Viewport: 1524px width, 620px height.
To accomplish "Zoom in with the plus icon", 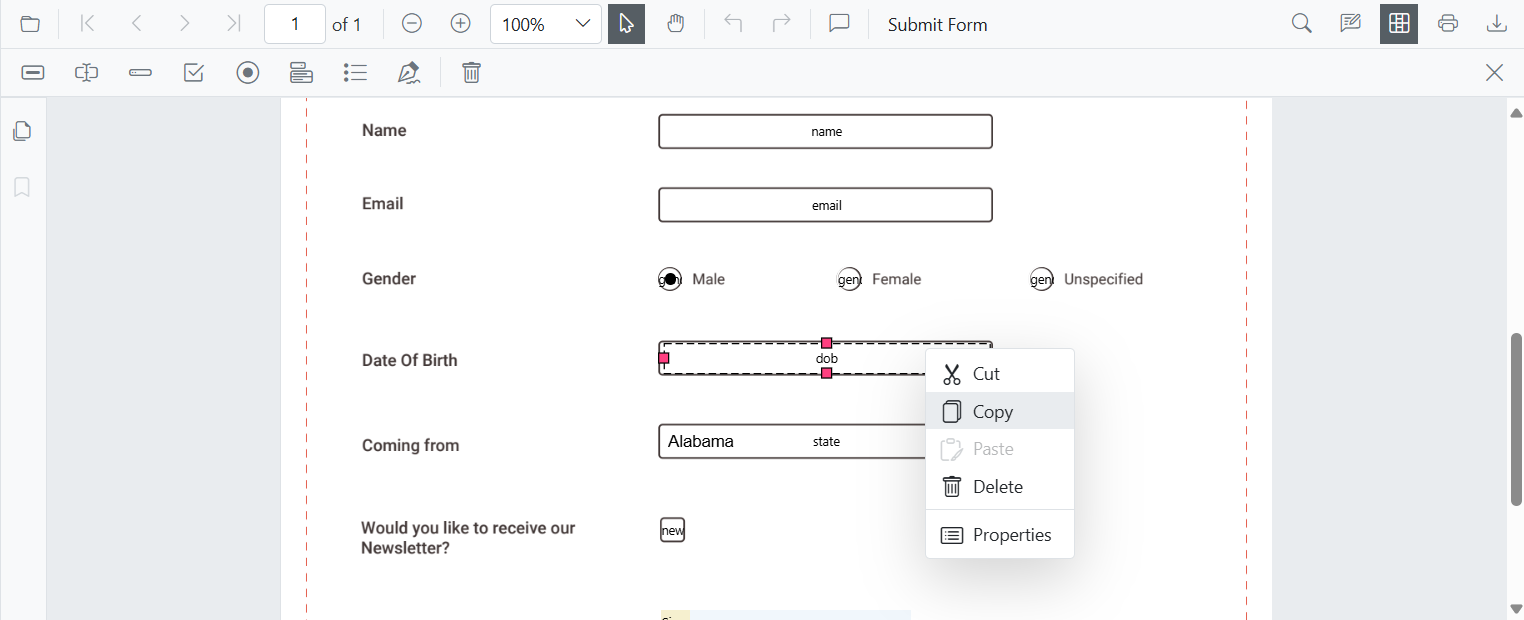I will (x=460, y=24).
